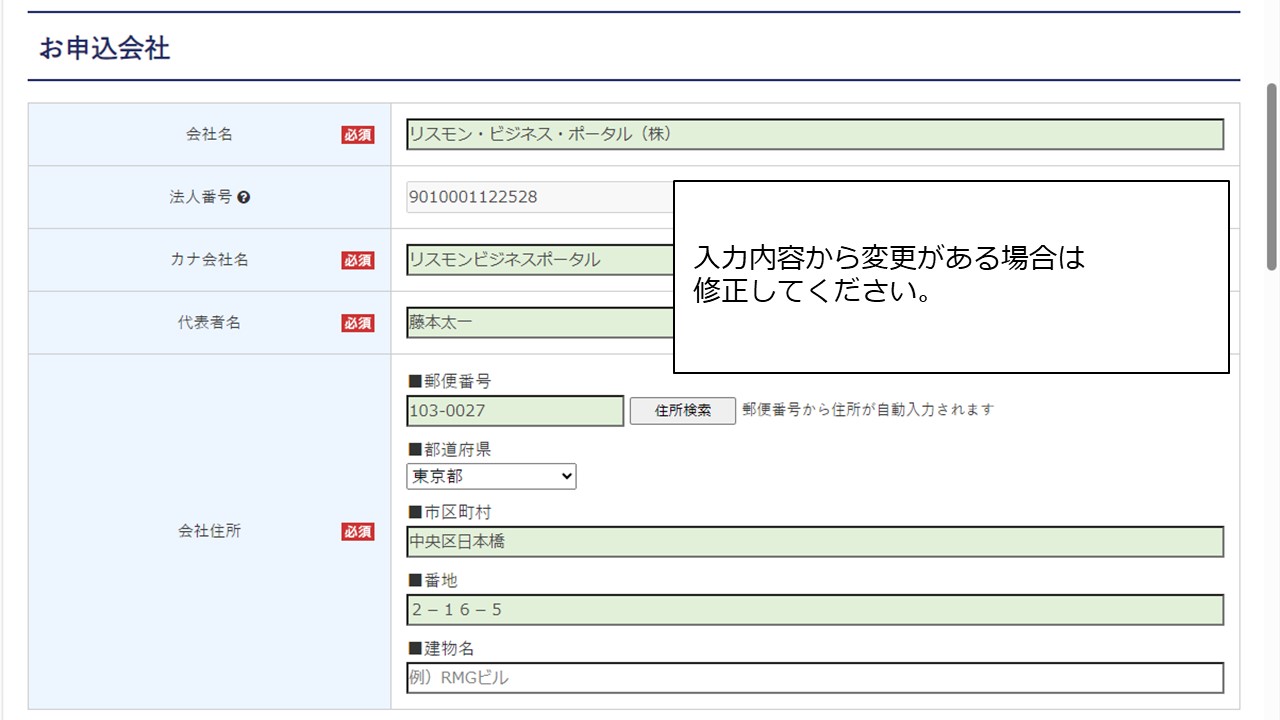Edit the 郵便番号 field 103-0027
1280x720 pixels.
tap(515, 411)
